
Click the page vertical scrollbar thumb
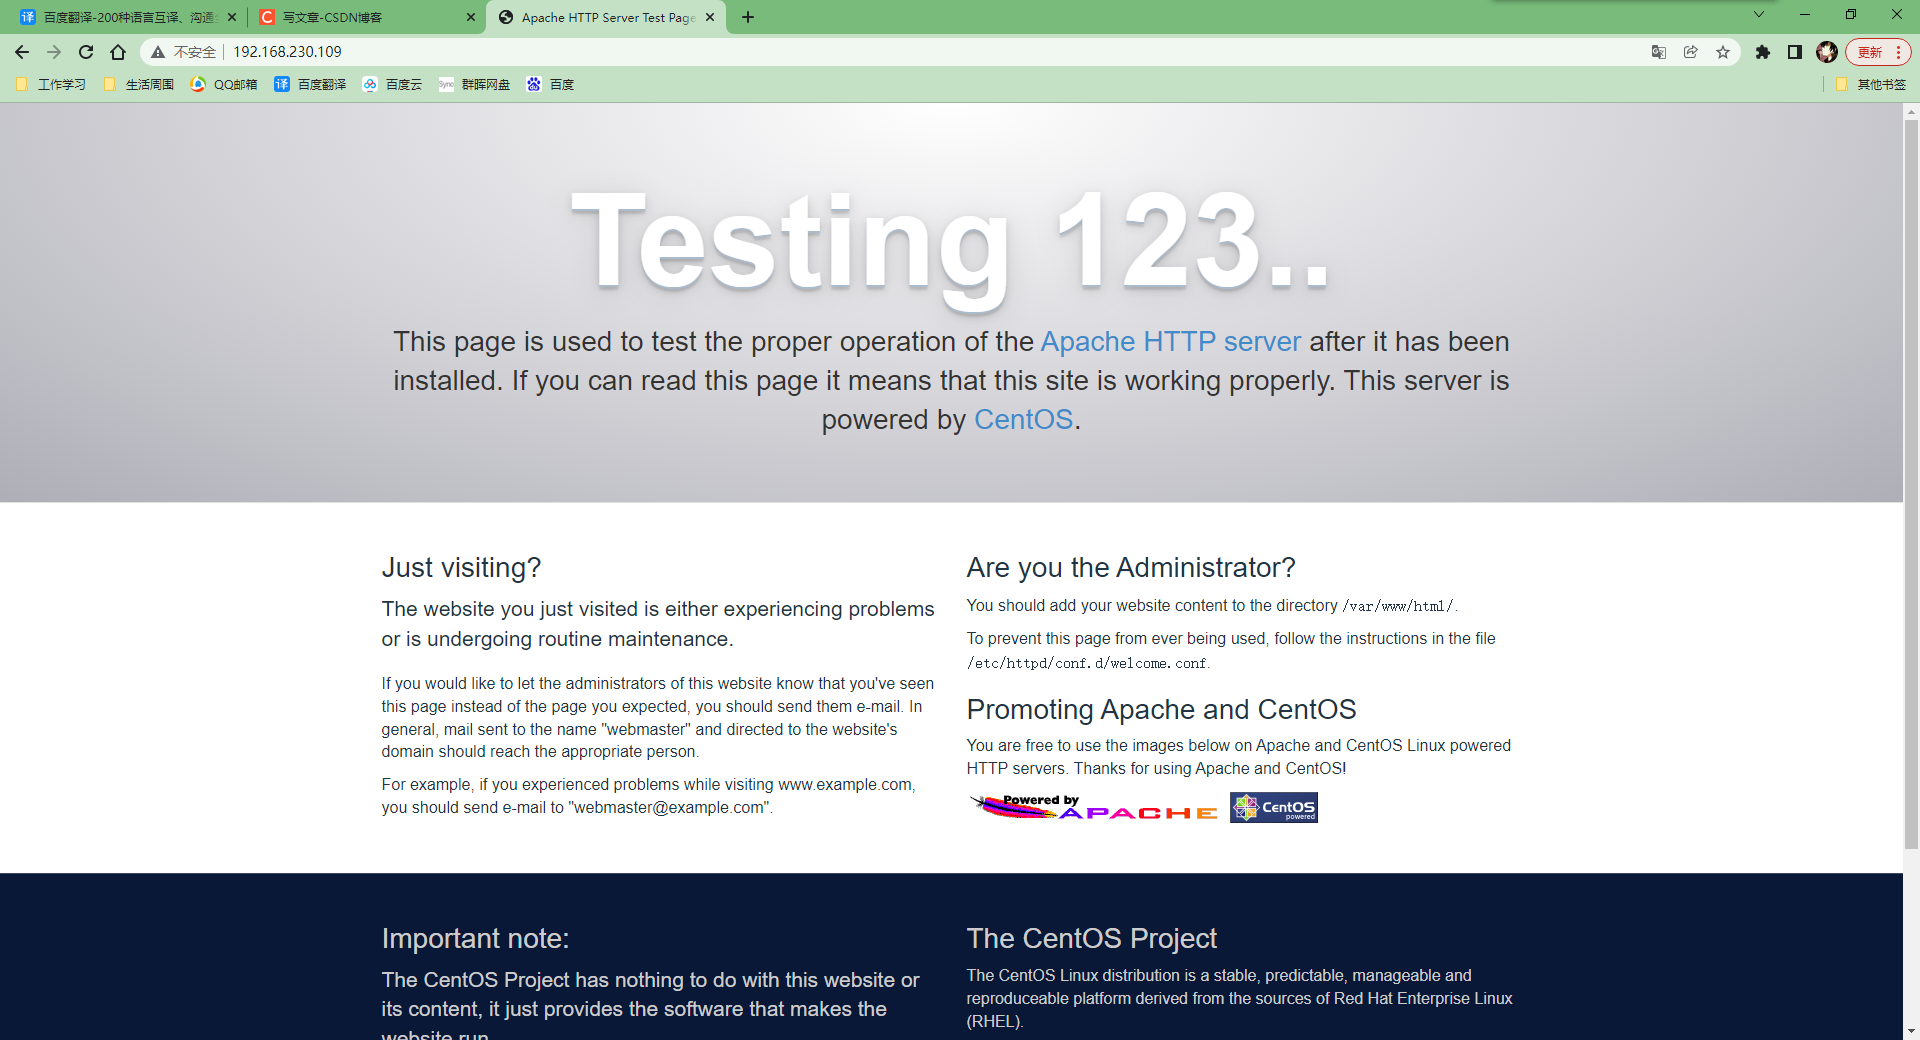(x=1911, y=485)
